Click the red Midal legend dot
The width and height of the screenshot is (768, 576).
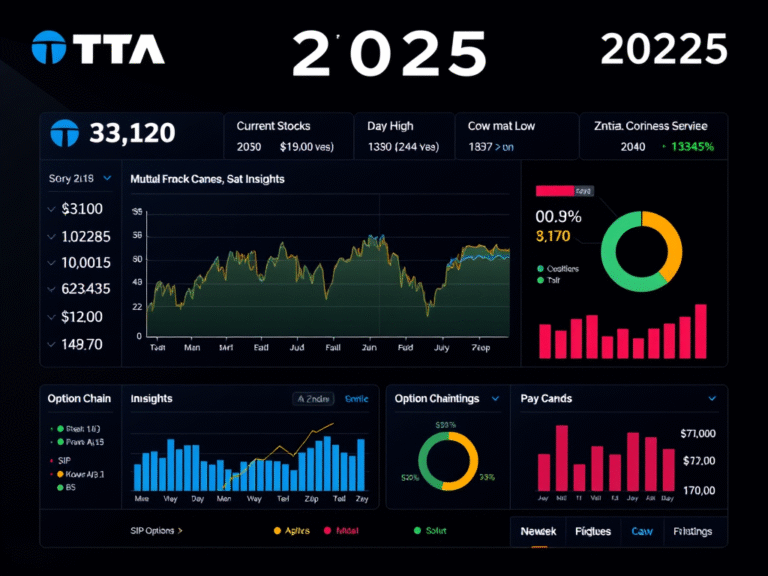327,531
